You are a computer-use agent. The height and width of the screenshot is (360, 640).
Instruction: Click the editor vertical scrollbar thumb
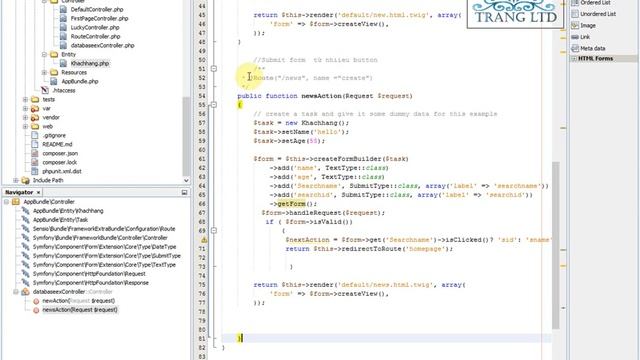[556, 245]
